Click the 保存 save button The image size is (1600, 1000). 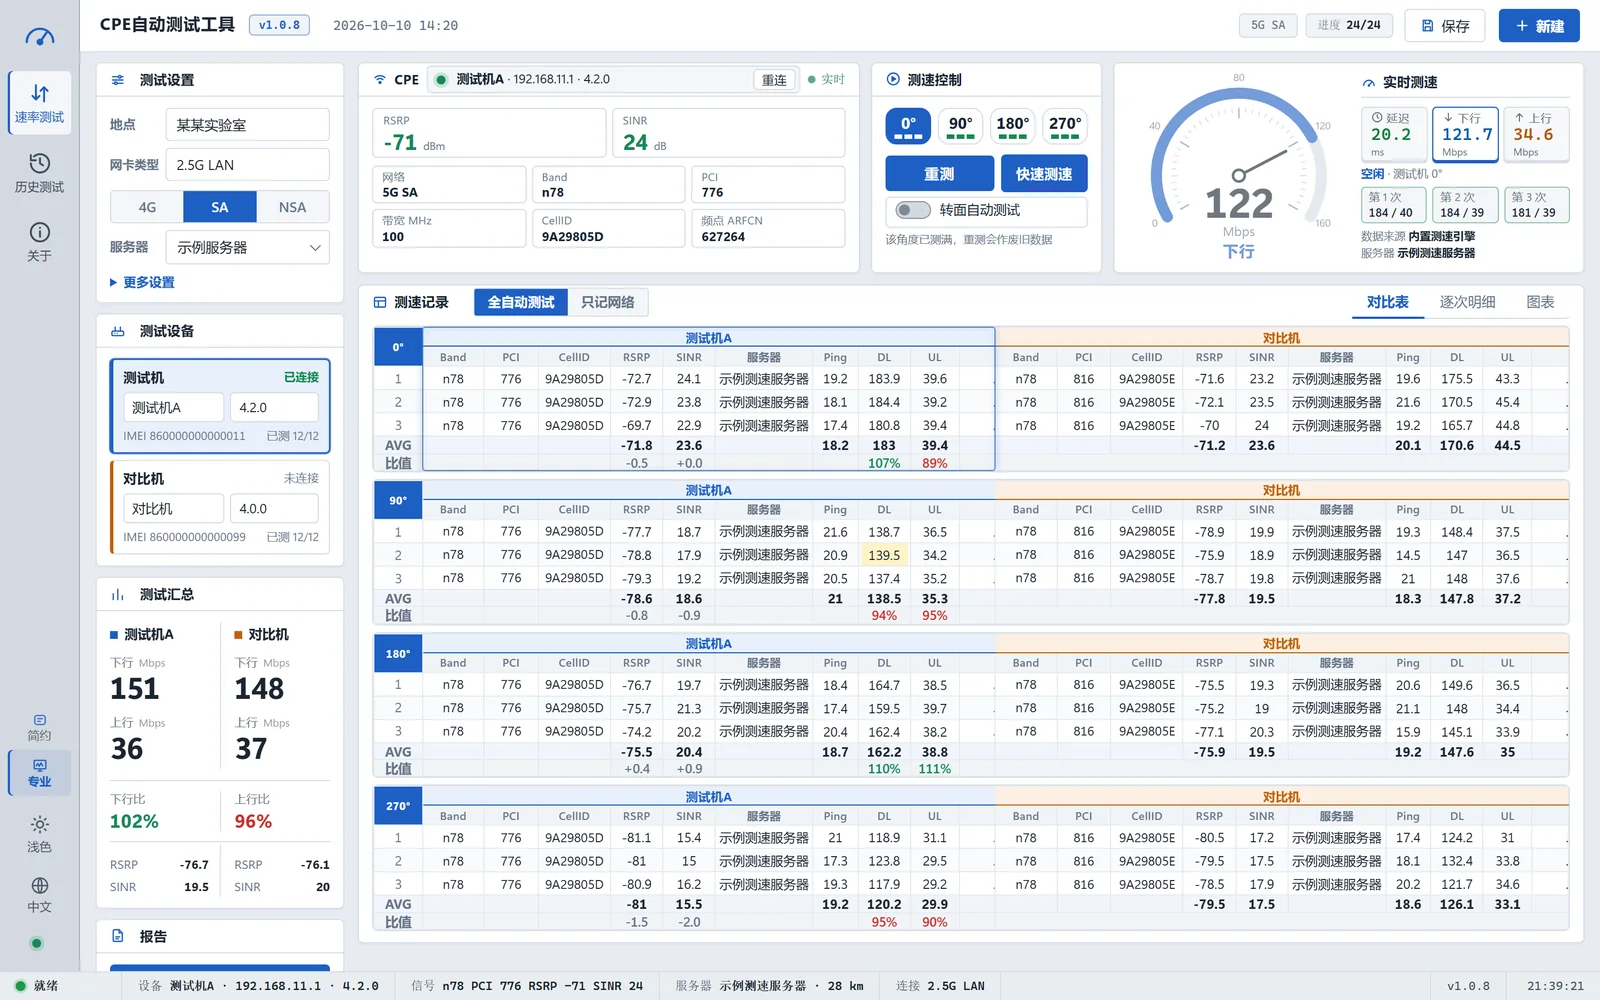[1445, 26]
